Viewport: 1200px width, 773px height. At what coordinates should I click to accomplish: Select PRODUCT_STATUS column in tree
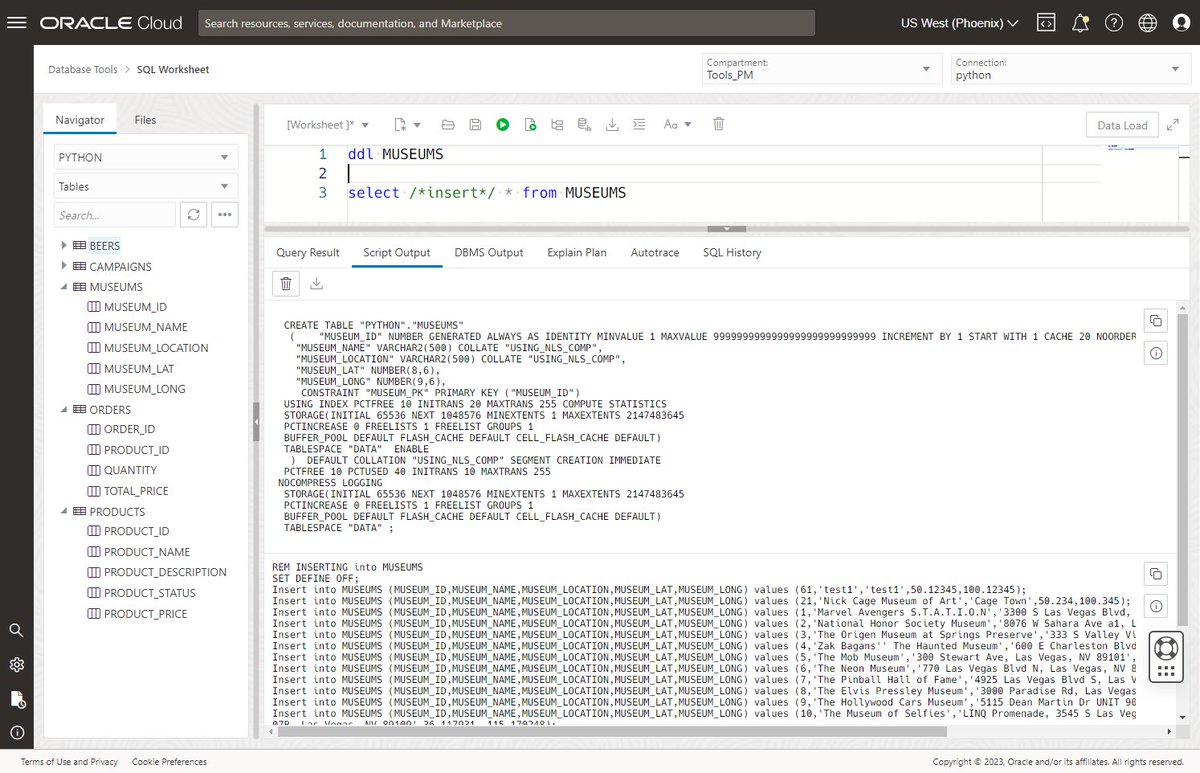pos(150,593)
